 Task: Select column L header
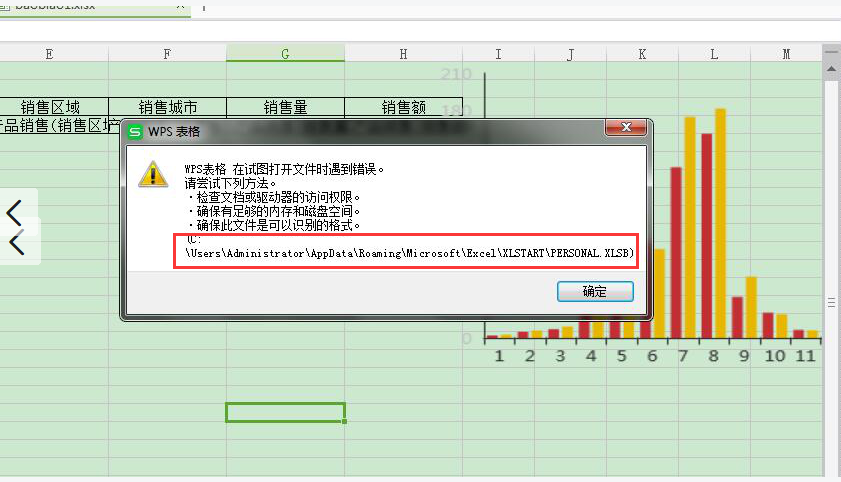(x=714, y=54)
